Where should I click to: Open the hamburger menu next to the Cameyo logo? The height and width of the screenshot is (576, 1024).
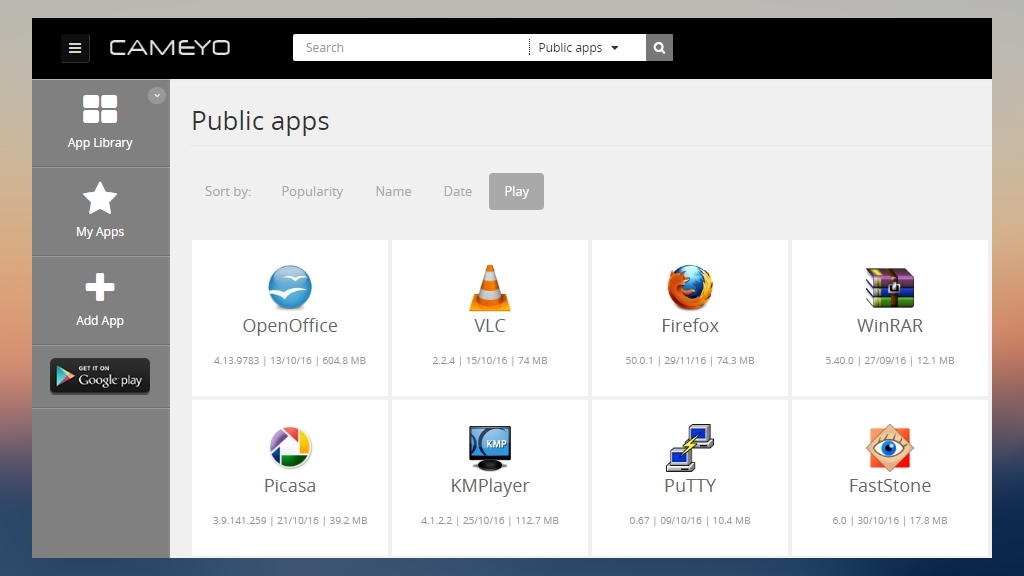click(75, 48)
